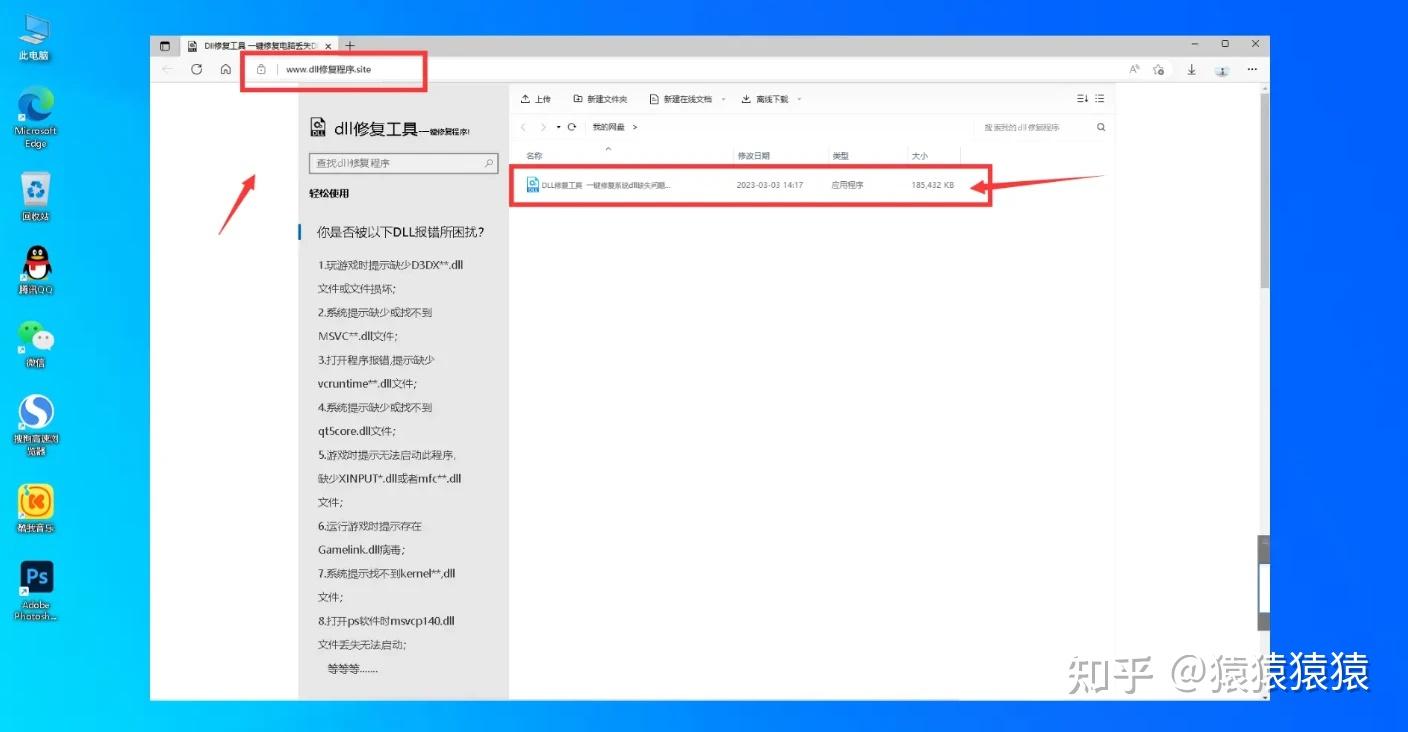This screenshot has width=1408, height=732.
Task: Click the 新建在线文档 button
Action: (x=680, y=99)
